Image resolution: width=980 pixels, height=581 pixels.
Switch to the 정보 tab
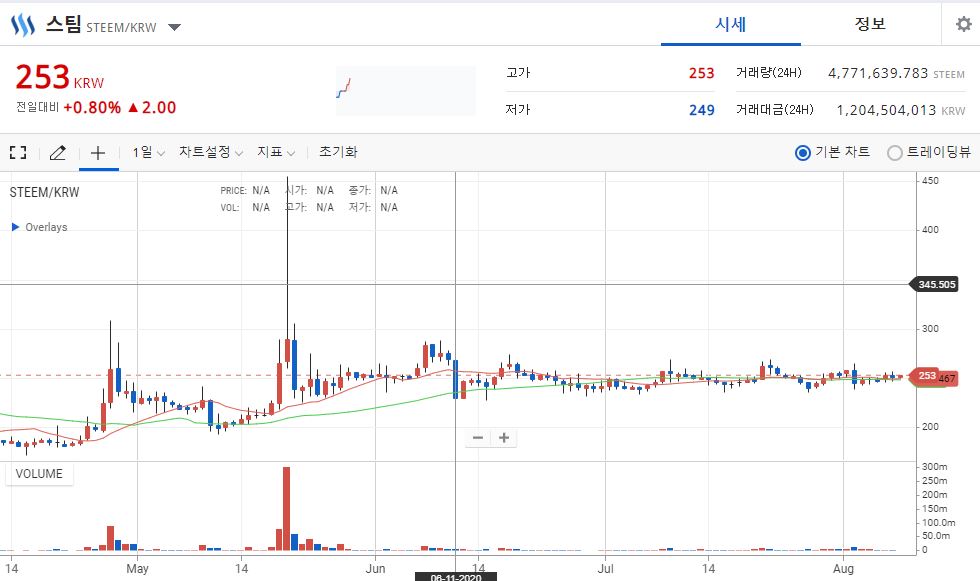coord(870,24)
